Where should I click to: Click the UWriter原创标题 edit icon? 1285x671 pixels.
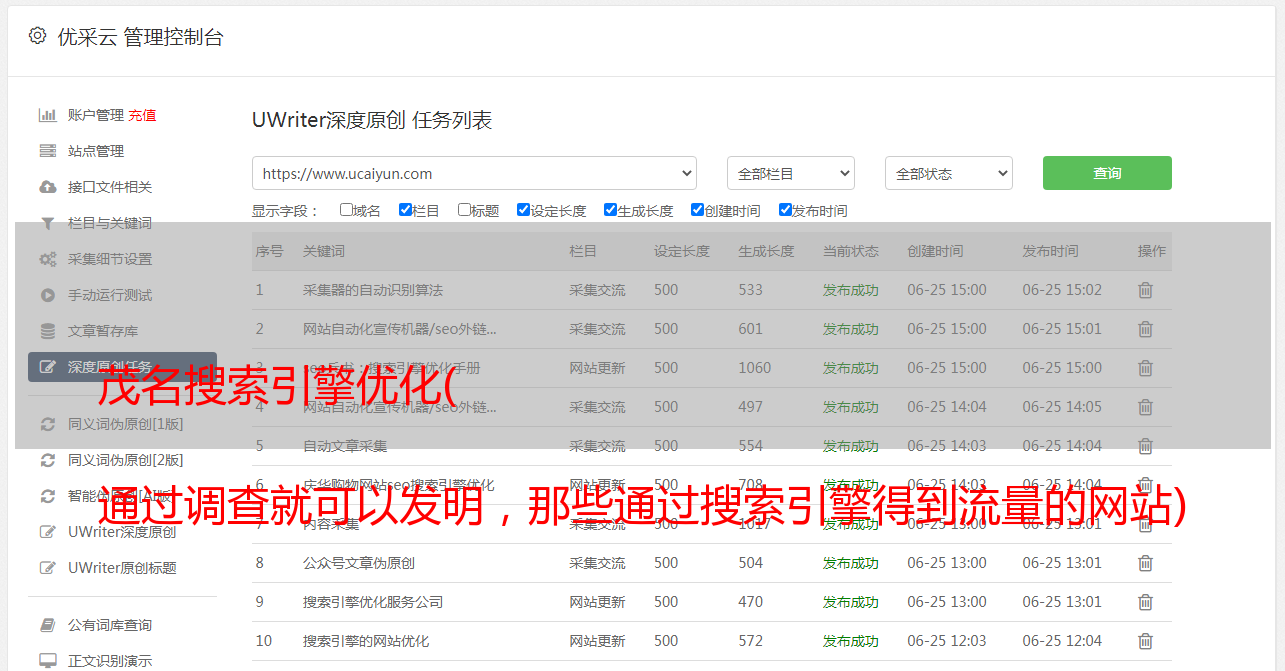[x=47, y=568]
